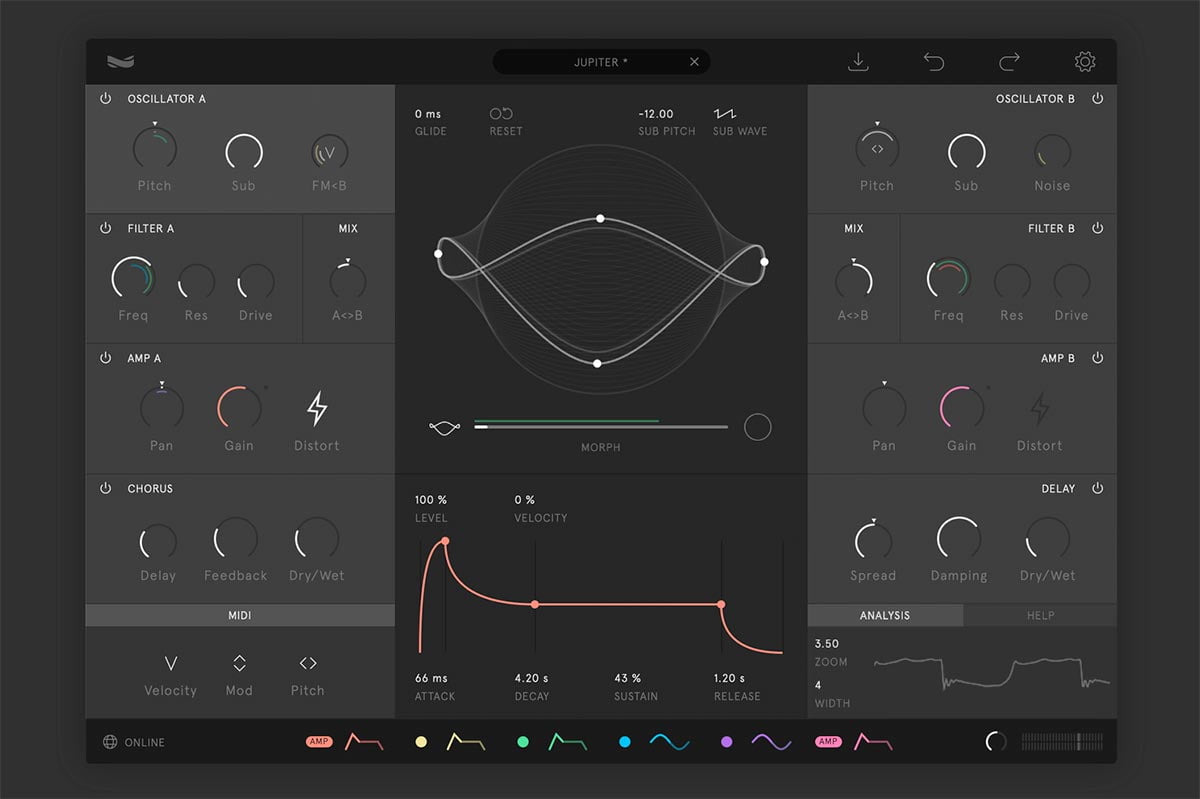Select the first red AMP envelope modulator
This screenshot has height=799, width=1200.
click(x=345, y=742)
